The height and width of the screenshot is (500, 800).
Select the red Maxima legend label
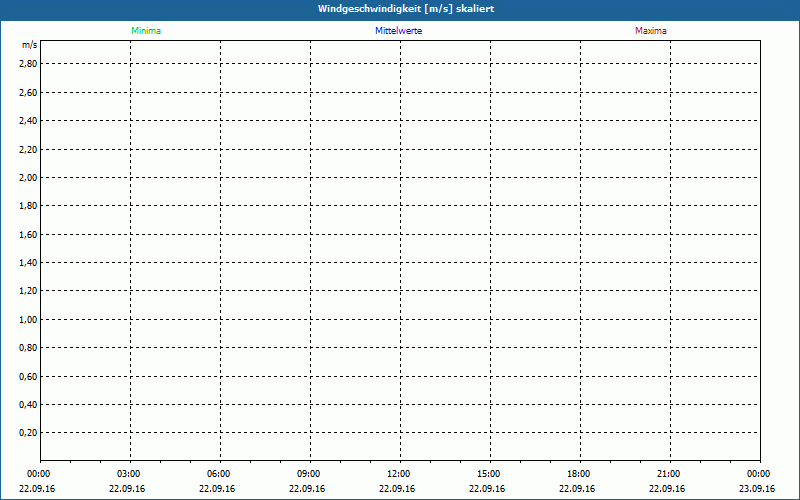(x=651, y=31)
